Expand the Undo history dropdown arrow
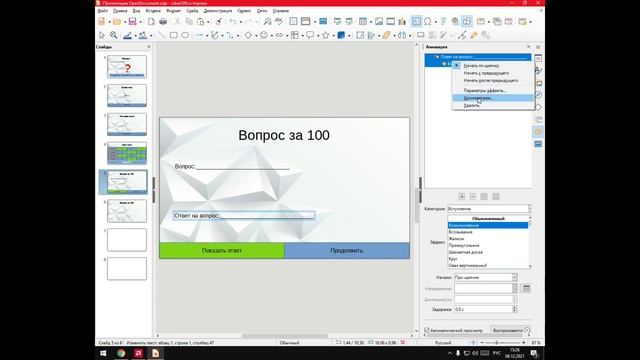The width and height of the screenshot is (640, 360). pyautogui.click(x=240, y=22)
